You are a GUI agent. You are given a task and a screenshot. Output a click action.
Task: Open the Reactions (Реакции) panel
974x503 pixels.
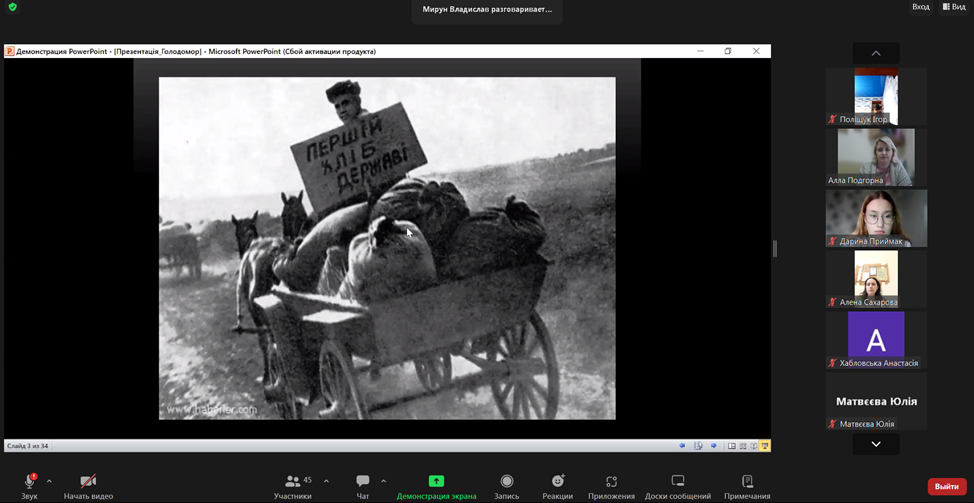coord(557,482)
